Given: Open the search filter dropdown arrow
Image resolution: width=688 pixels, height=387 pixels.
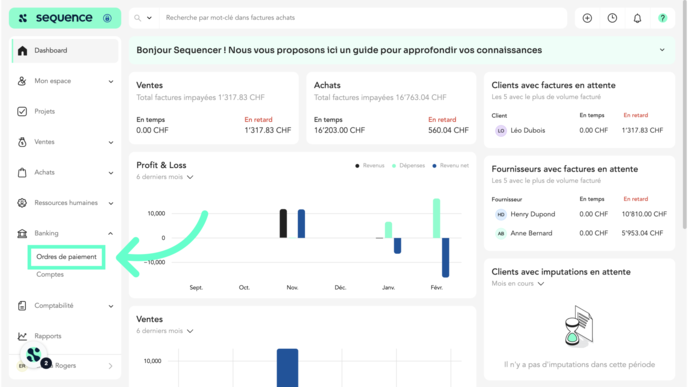Looking at the screenshot, I should tap(149, 18).
